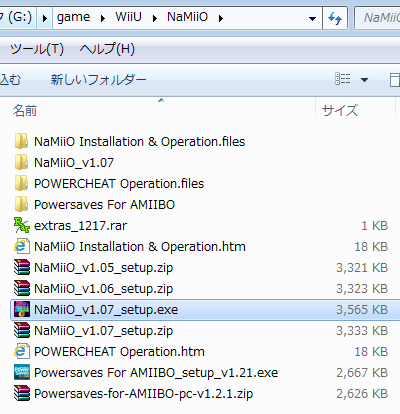Select folder name NaMiiO_v1.07
Image resolution: width=400 pixels, height=414 pixels.
coord(74,163)
